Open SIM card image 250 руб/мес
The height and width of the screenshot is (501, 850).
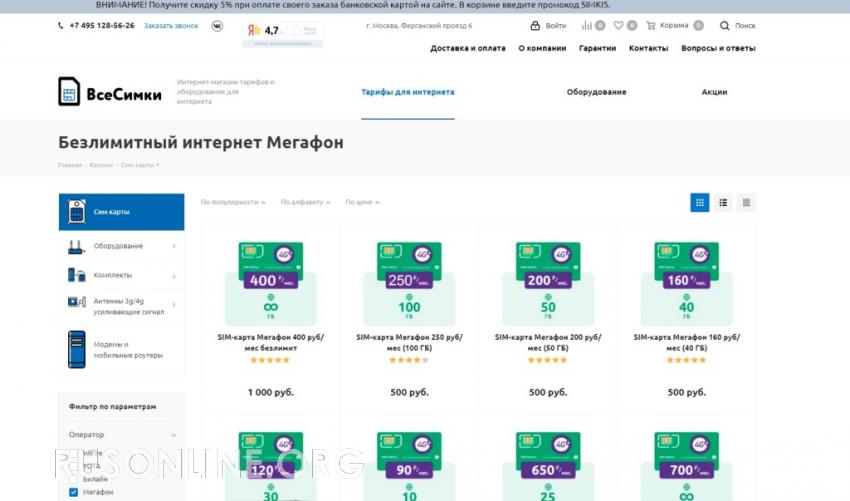pos(409,283)
